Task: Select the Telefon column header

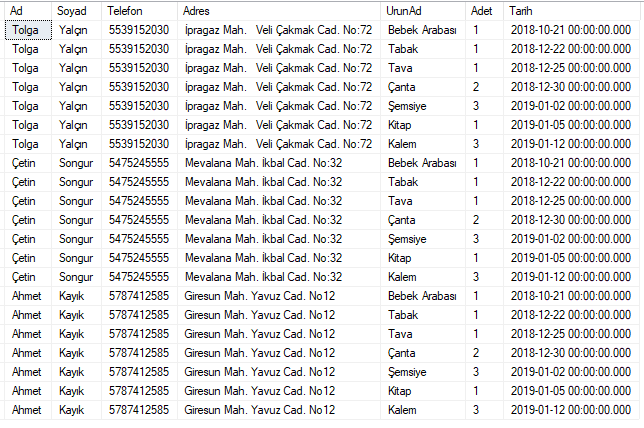Action: pos(139,11)
